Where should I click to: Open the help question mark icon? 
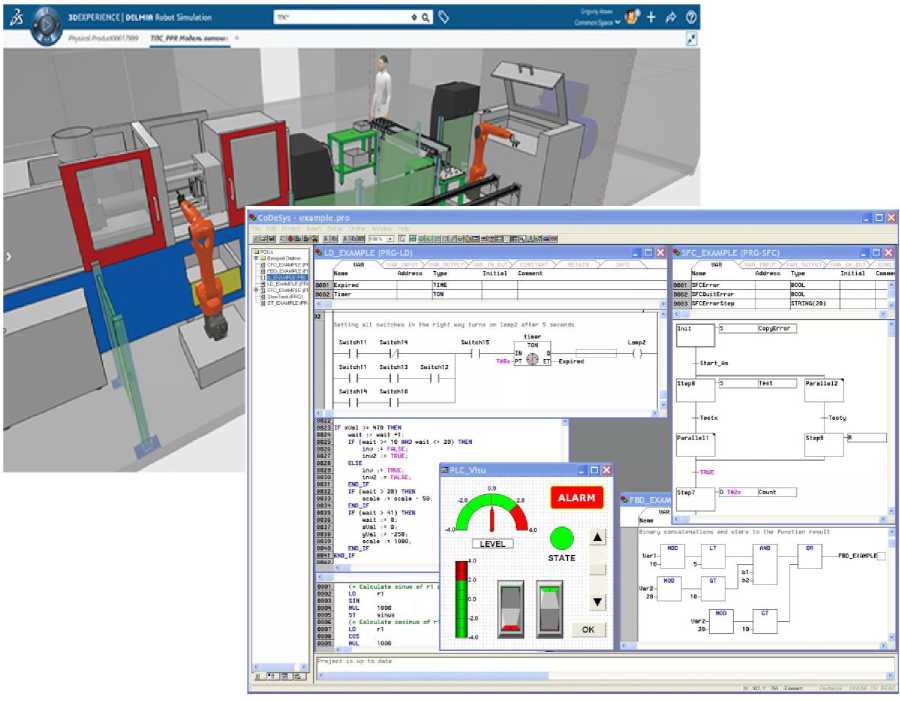pyautogui.click(x=691, y=17)
